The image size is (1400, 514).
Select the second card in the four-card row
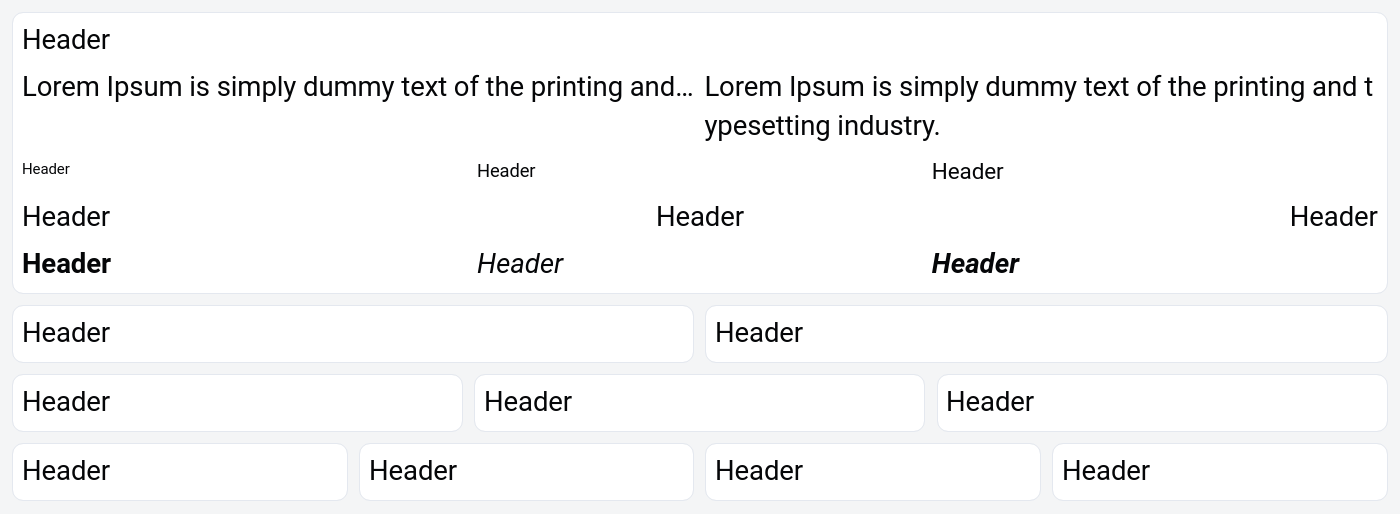526,472
